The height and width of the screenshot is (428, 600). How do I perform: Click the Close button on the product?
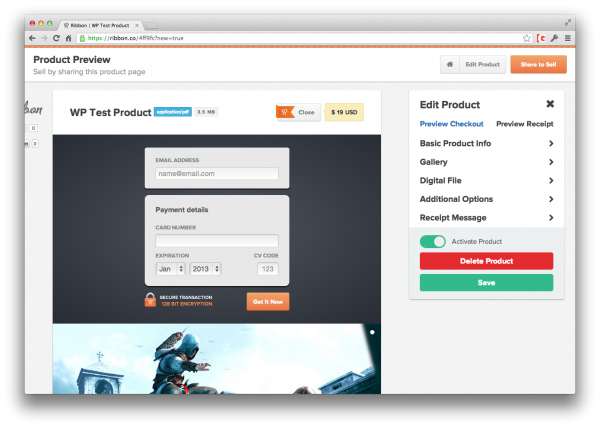306,112
